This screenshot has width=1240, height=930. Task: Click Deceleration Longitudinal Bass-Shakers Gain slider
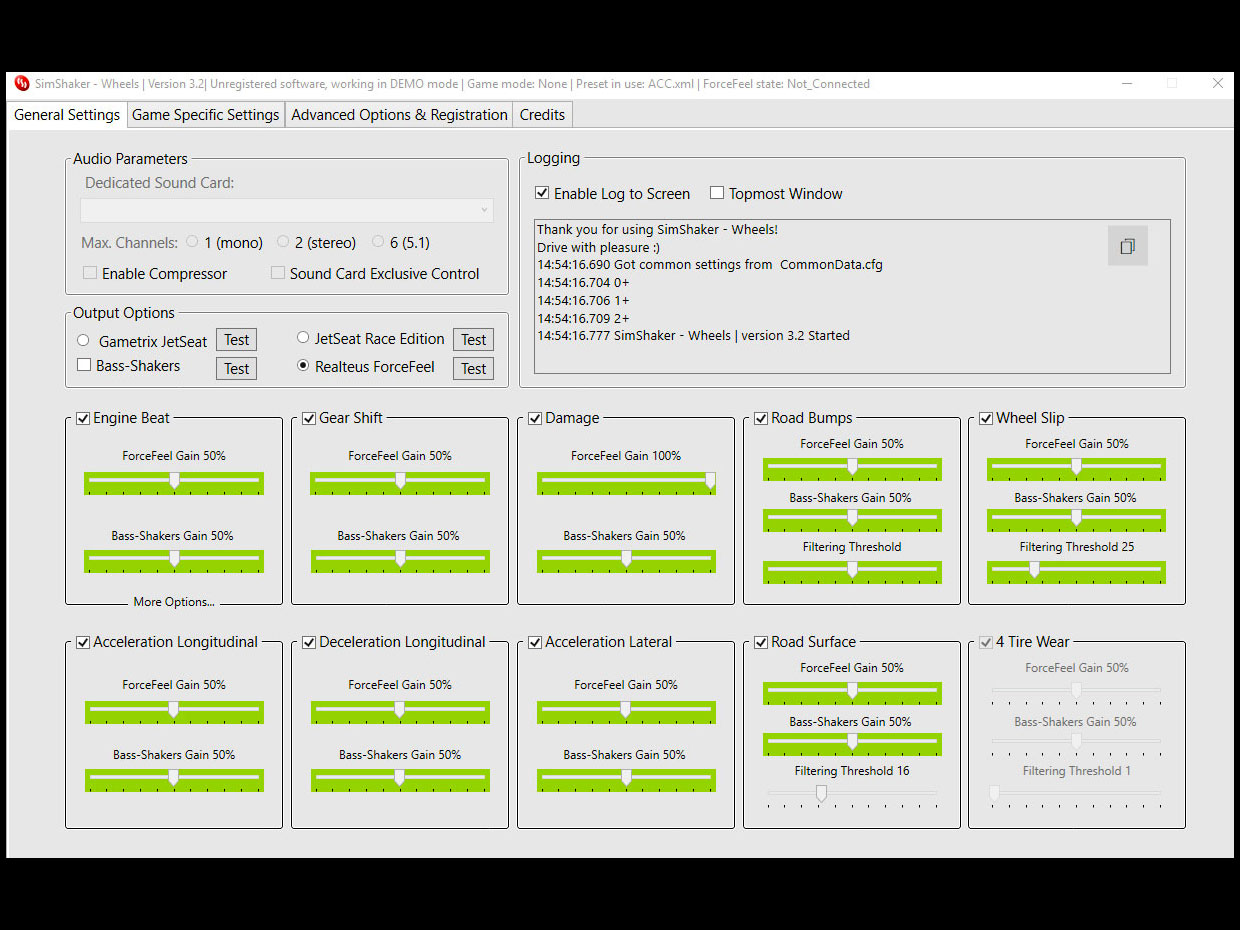[x=400, y=780]
